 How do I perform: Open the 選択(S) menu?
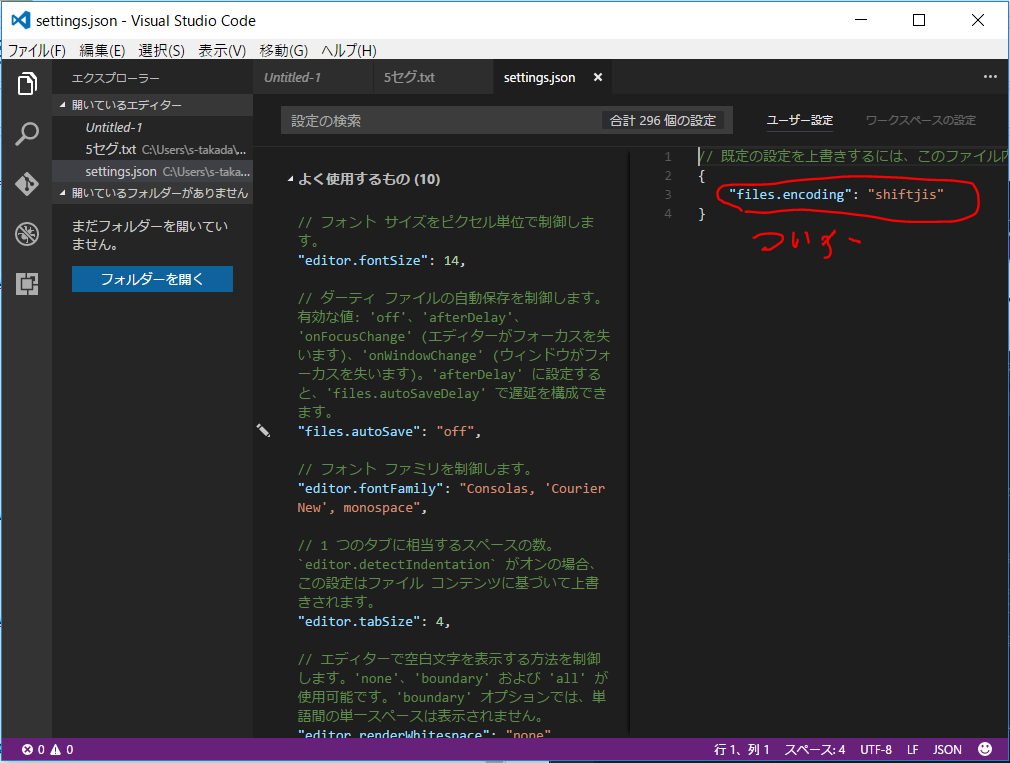tap(161, 50)
